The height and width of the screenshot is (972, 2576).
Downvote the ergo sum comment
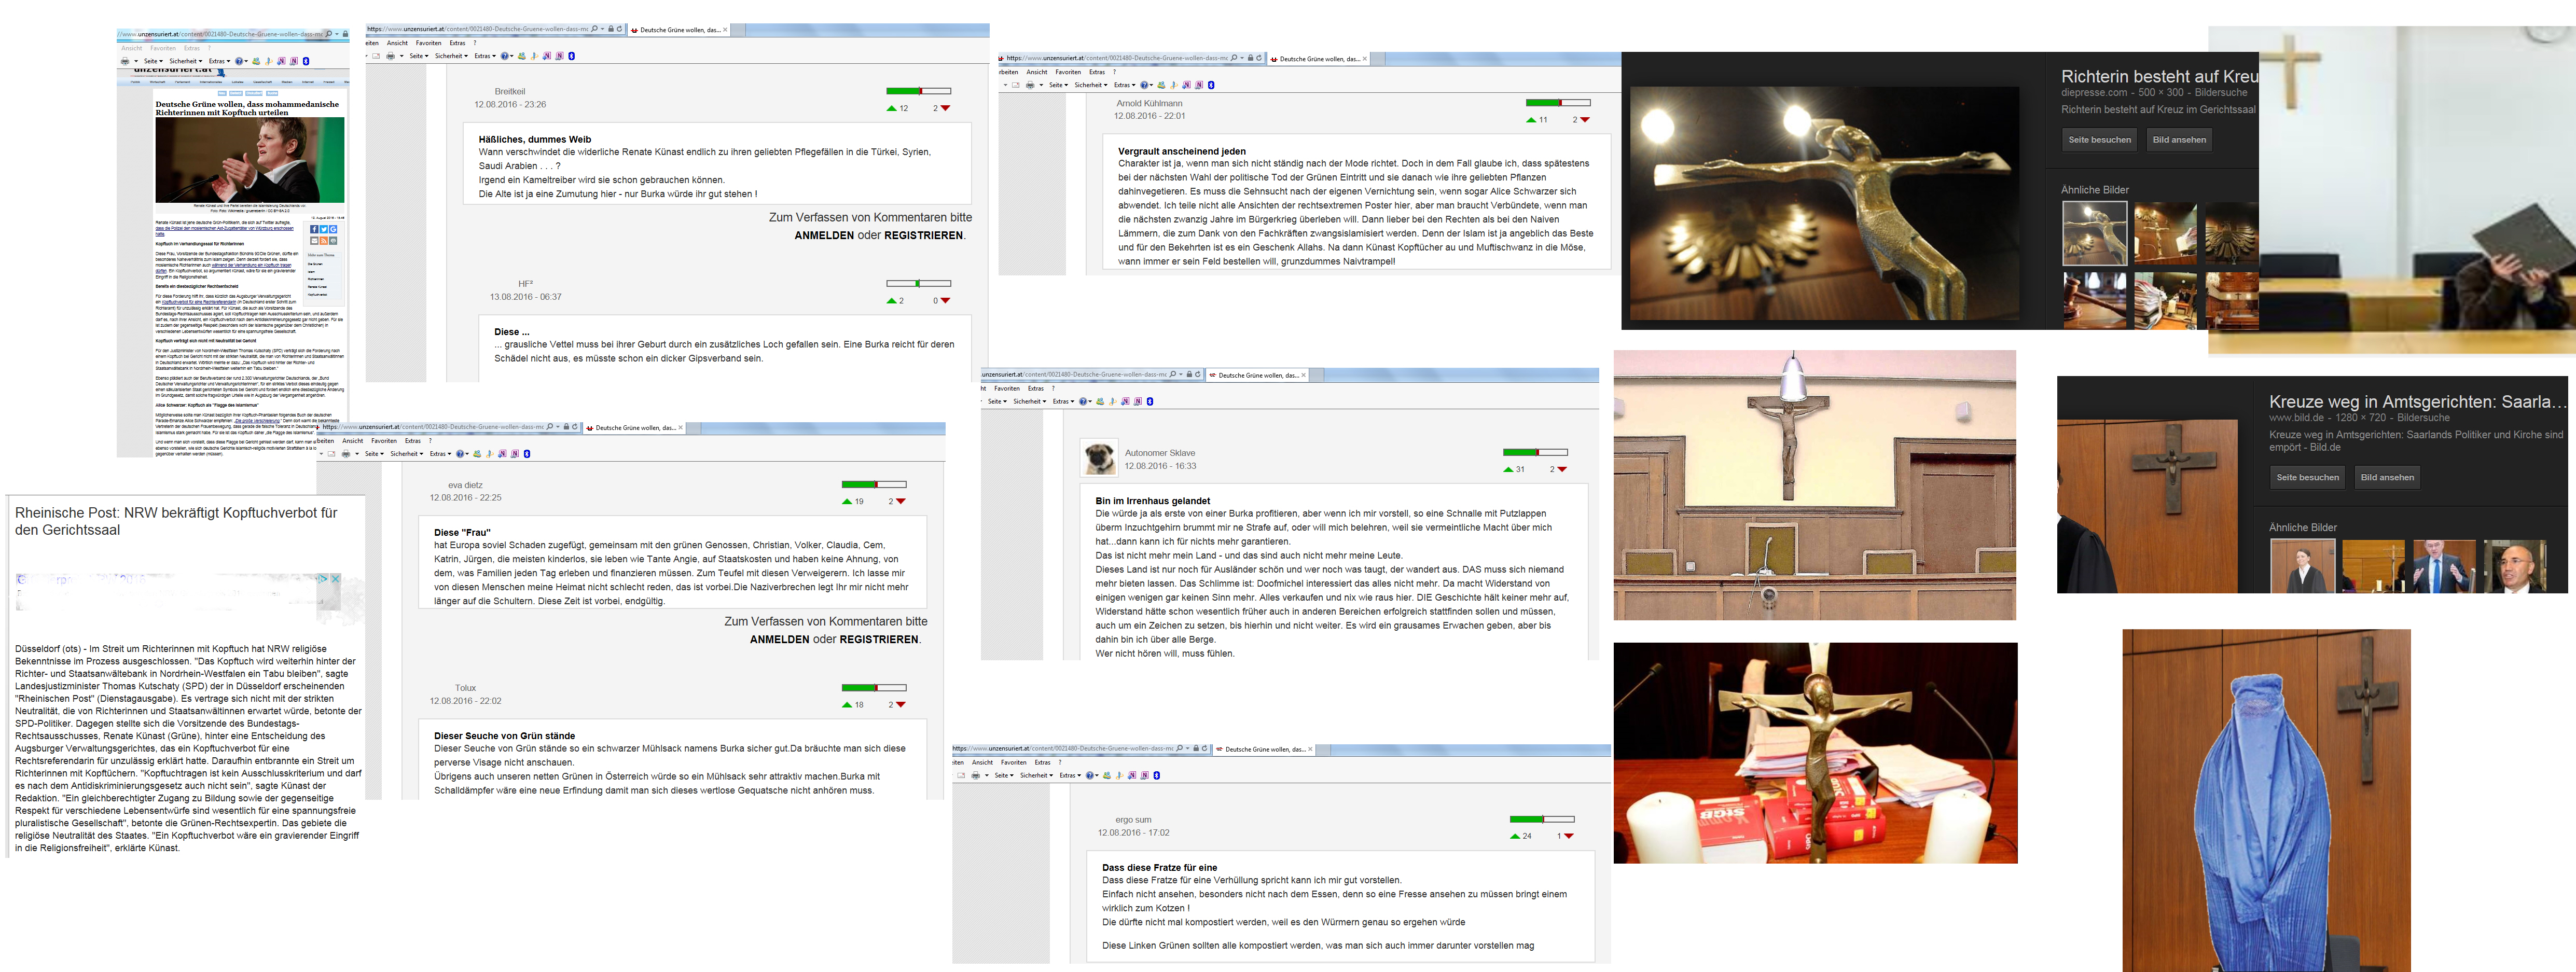coord(1568,836)
